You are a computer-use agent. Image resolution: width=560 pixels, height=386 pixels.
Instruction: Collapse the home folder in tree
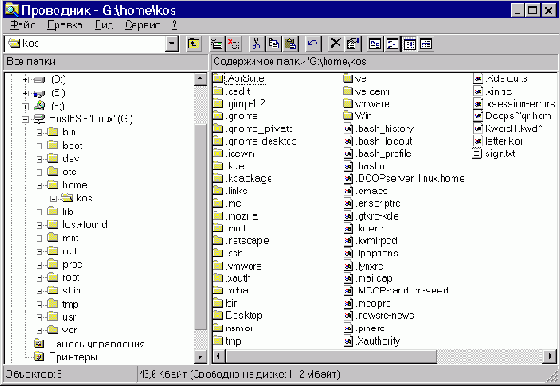[40, 185]
